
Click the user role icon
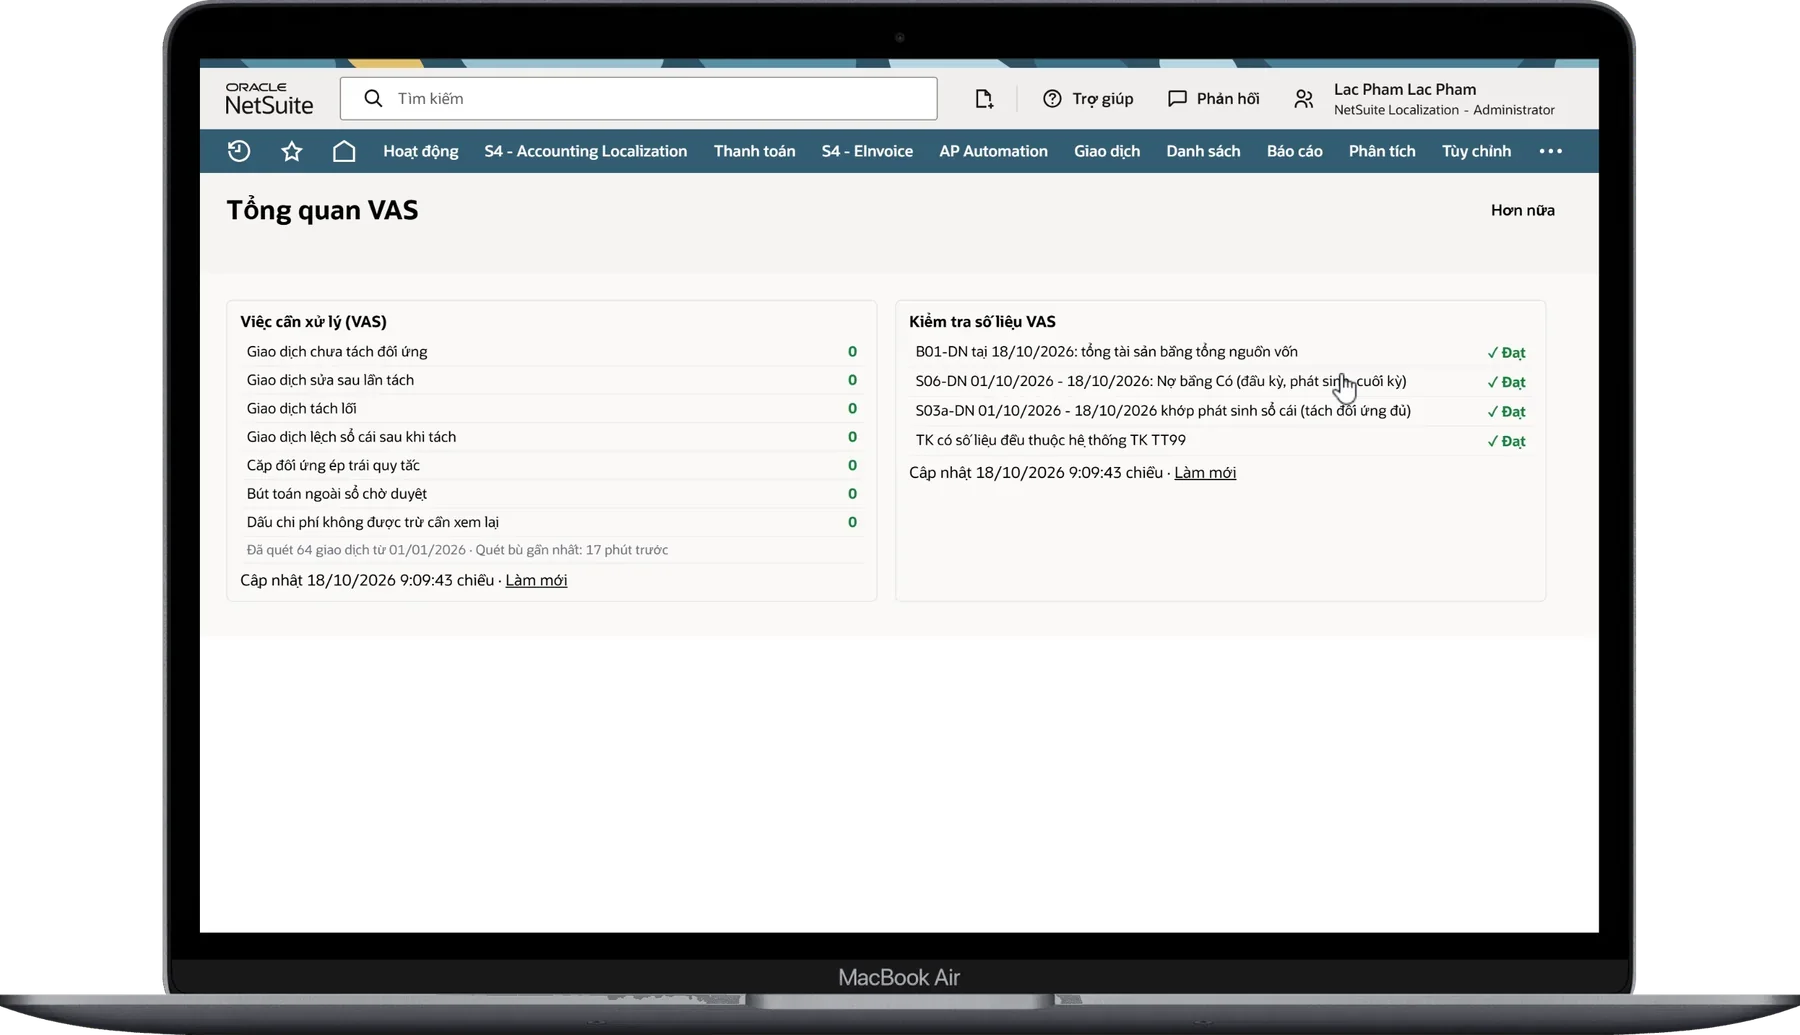point(1303,98)
